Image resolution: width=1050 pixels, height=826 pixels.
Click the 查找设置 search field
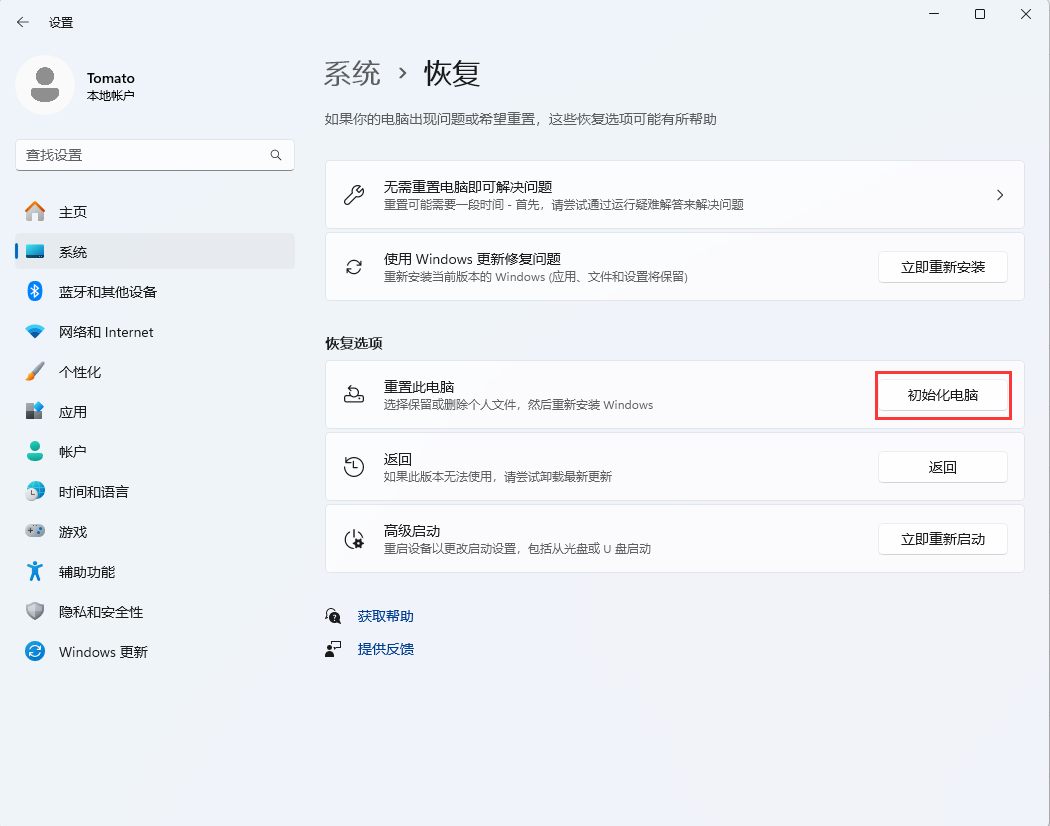pos(140,155)
